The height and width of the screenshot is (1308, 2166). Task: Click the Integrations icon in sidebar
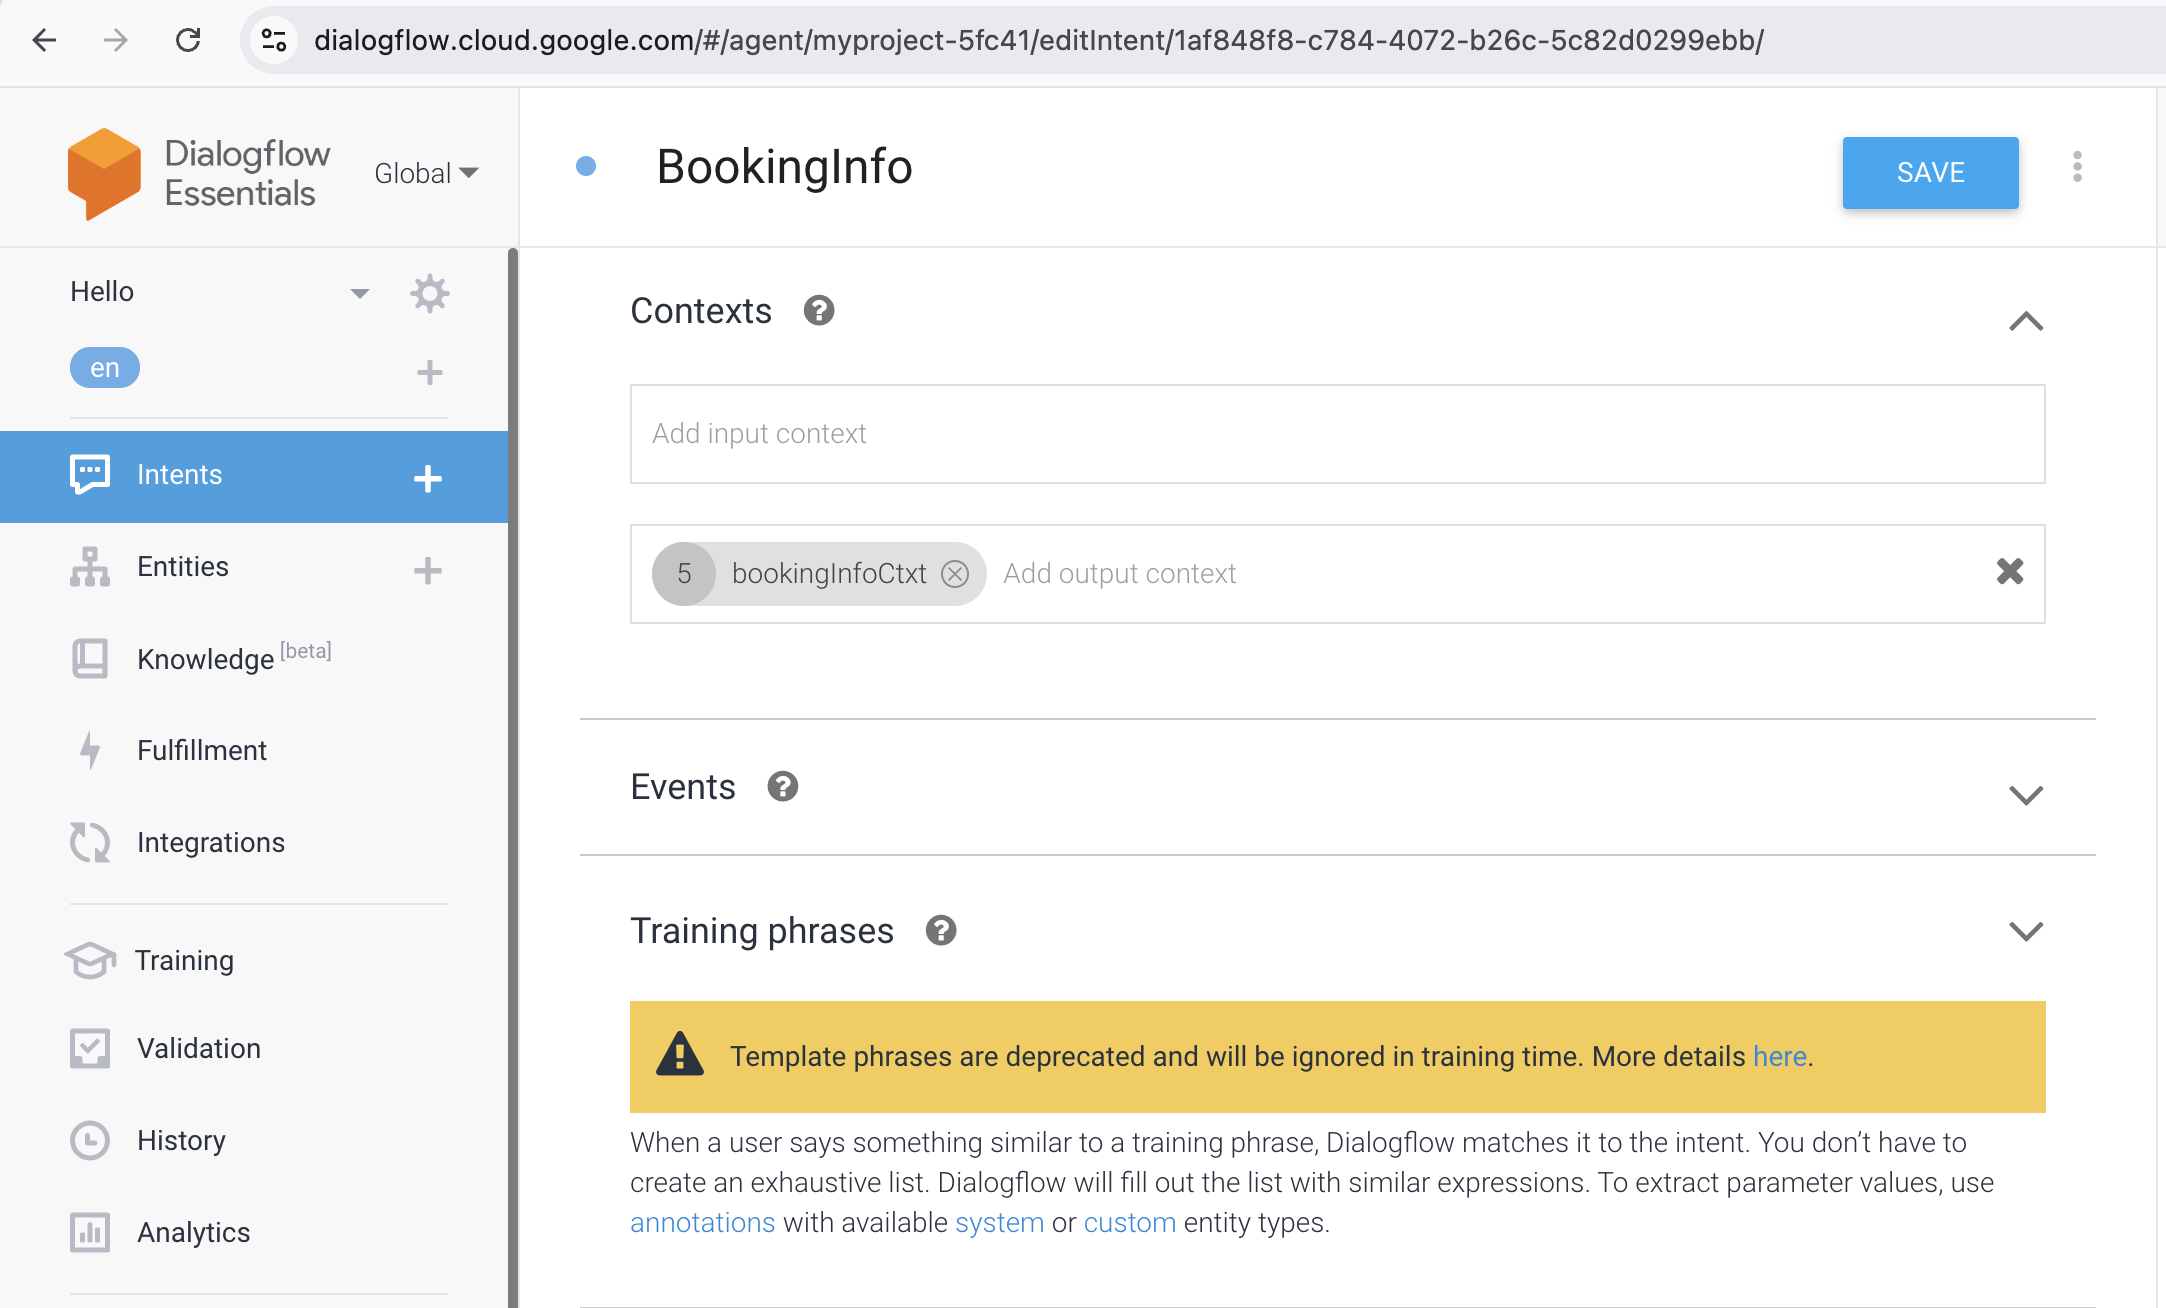coord(88,842)
